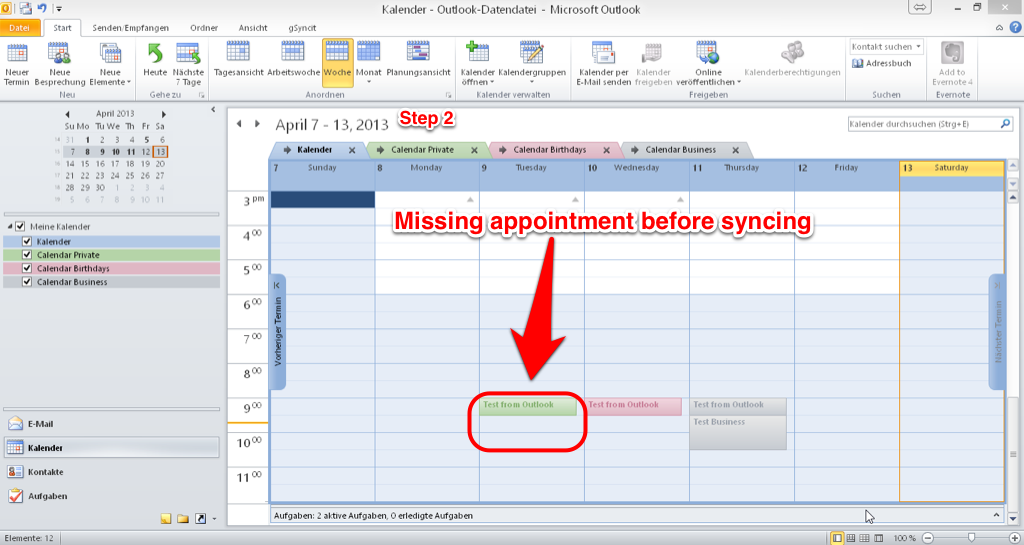The image size is (1024, 545).
Task: Go to E-Mail in navigation pane
Action: click(x=41, y=423)
